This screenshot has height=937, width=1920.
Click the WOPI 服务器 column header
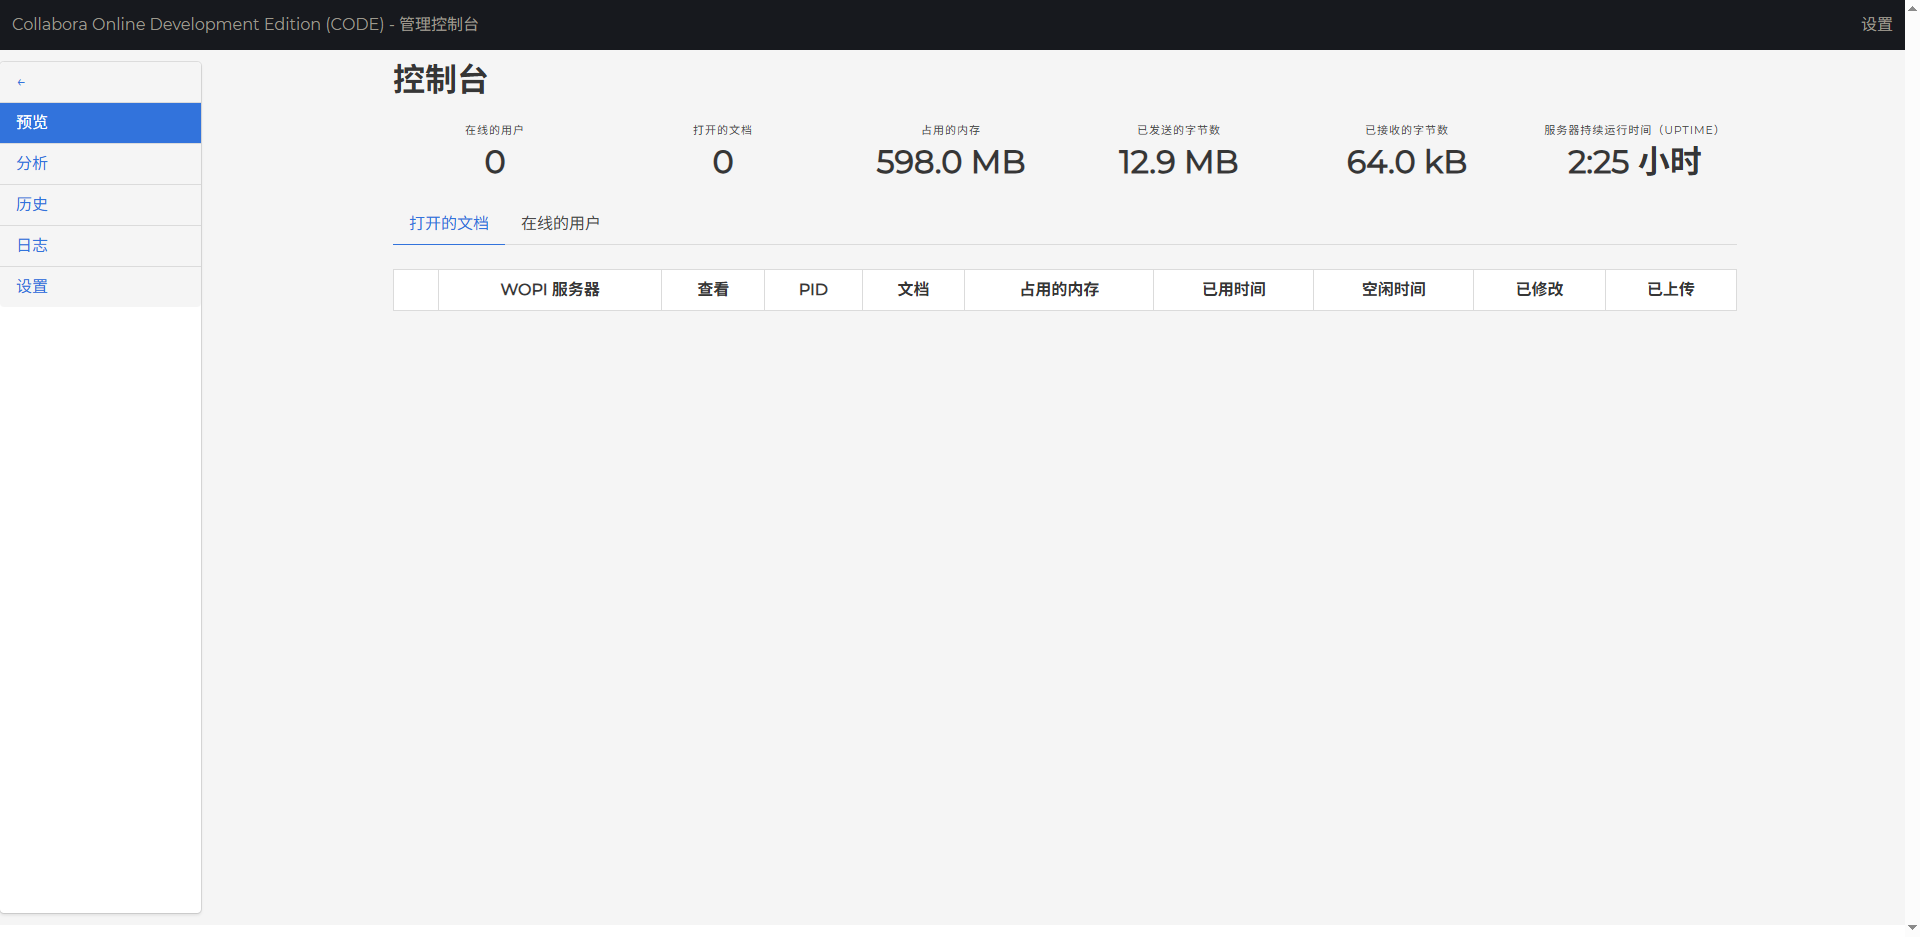coord(550,289)
